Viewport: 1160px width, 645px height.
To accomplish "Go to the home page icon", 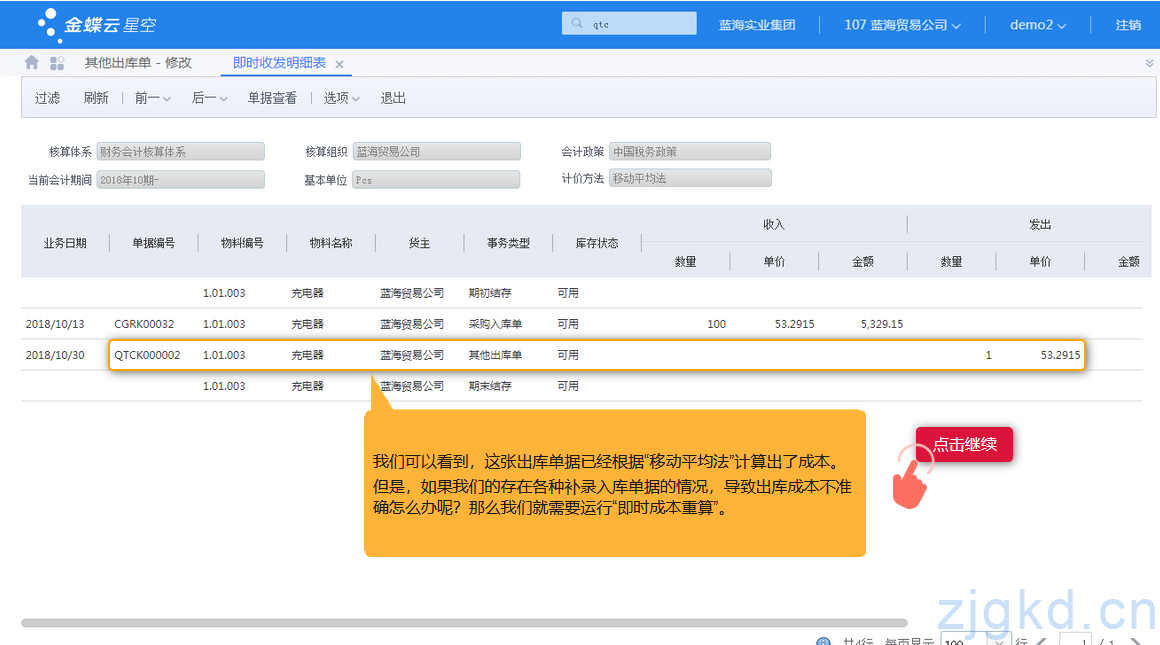I will point(31,63).
